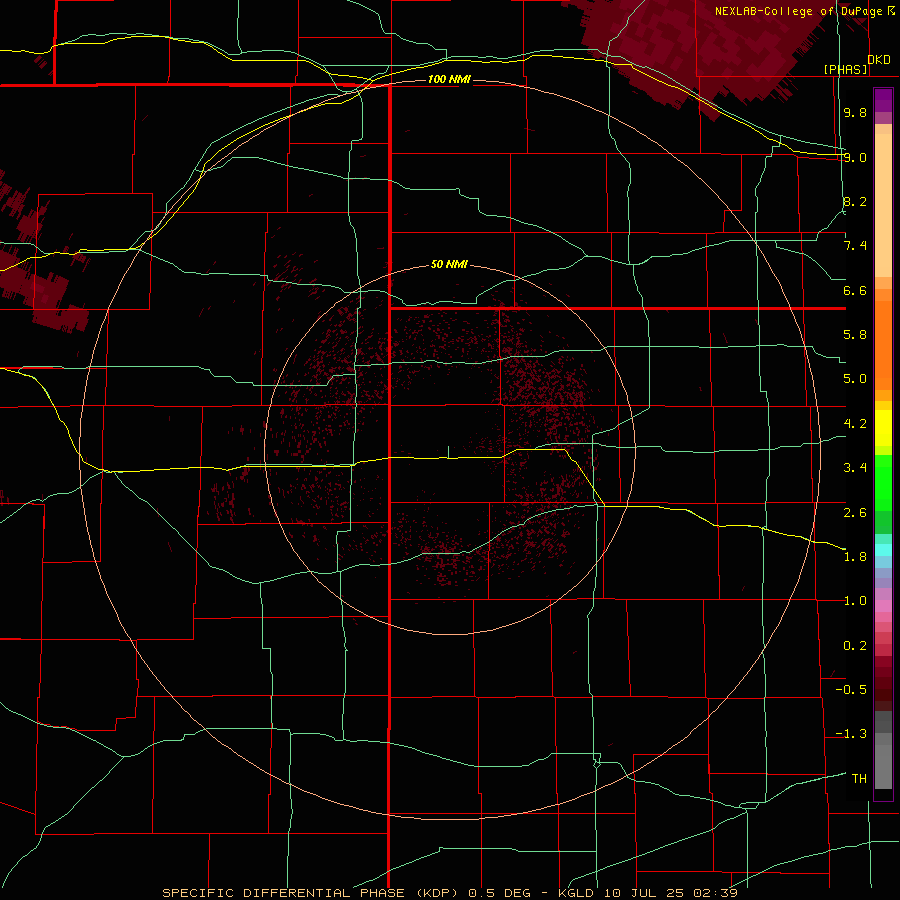Click the 9.0 value on color scale
Image resolution: width=900 pixels, height=900 pixels.
point(855,157)
